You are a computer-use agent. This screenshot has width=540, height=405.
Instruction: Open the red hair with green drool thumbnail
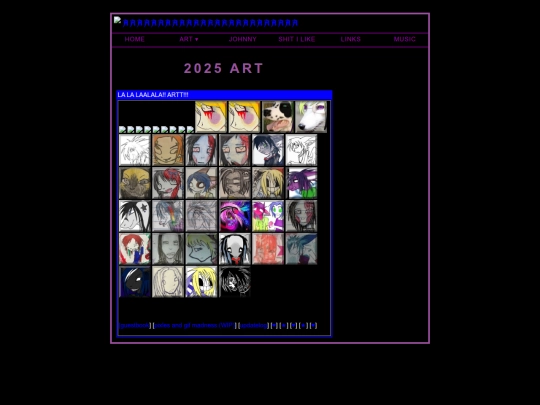[135, 249]
